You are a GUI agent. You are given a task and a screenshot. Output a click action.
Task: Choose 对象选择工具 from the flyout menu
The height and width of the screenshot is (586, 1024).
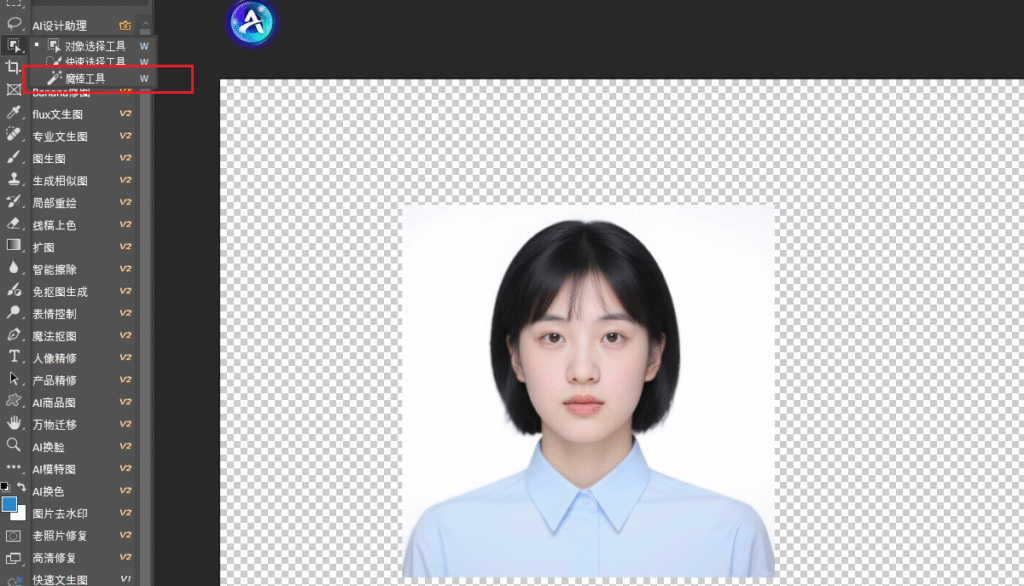pyautogui.click(x=95, y=46)
